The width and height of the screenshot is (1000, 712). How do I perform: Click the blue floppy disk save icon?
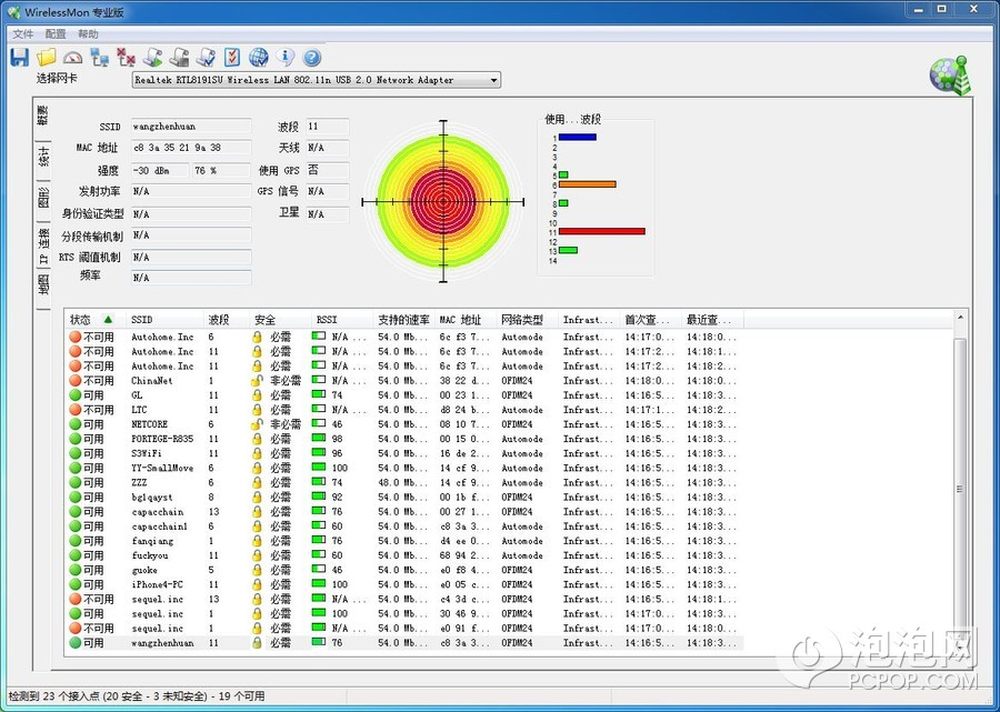[x=20, y=57]
